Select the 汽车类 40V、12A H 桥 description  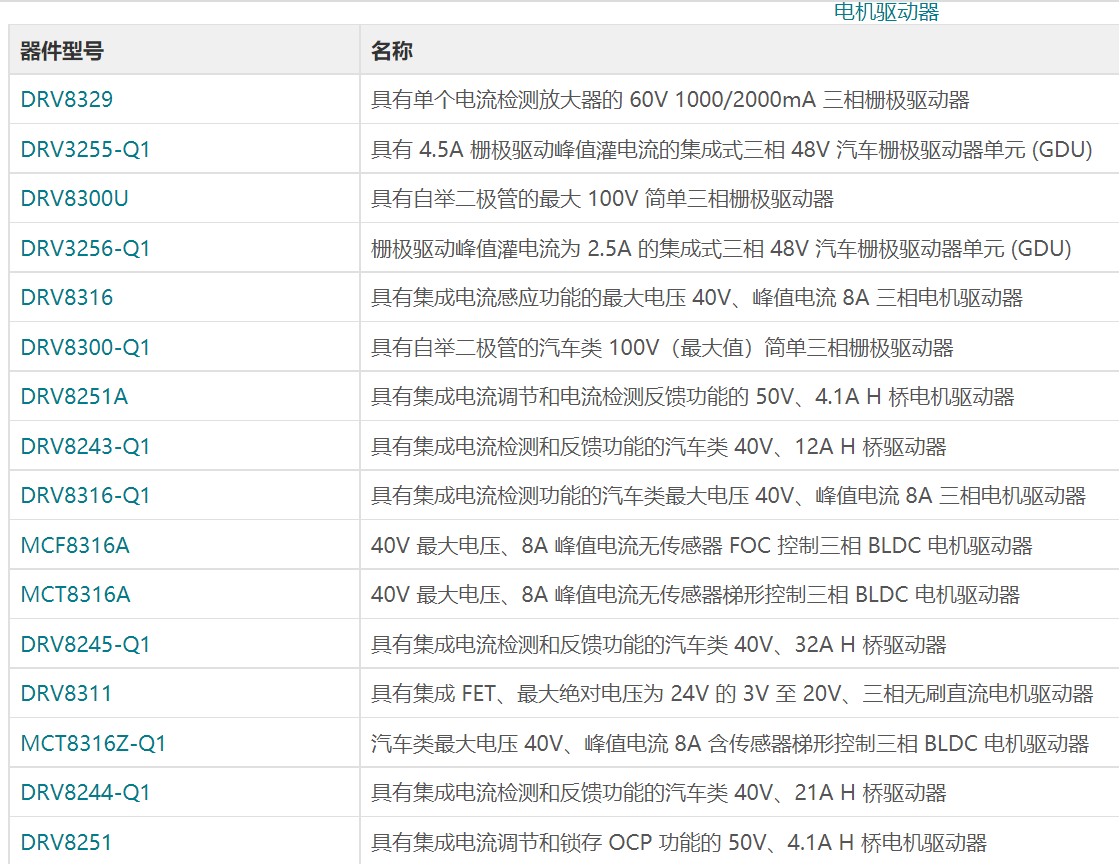tap(659, 447)
